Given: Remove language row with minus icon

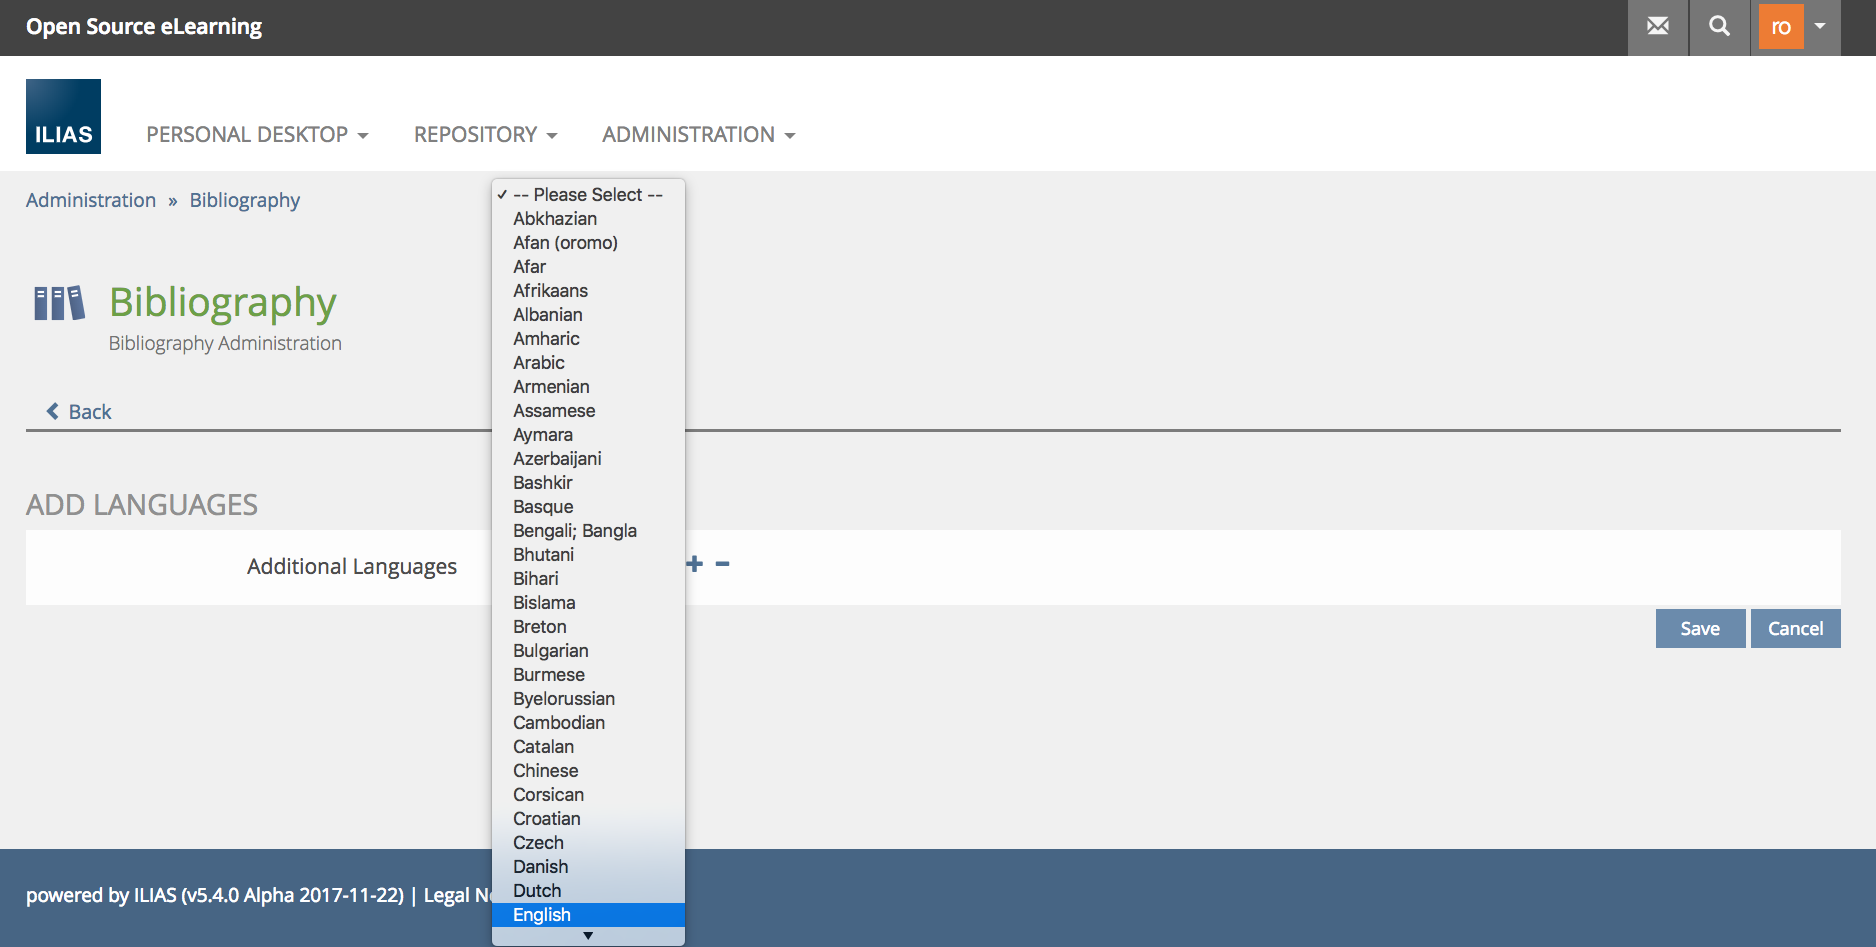Looking at the screenshot, I should (722, 564).
